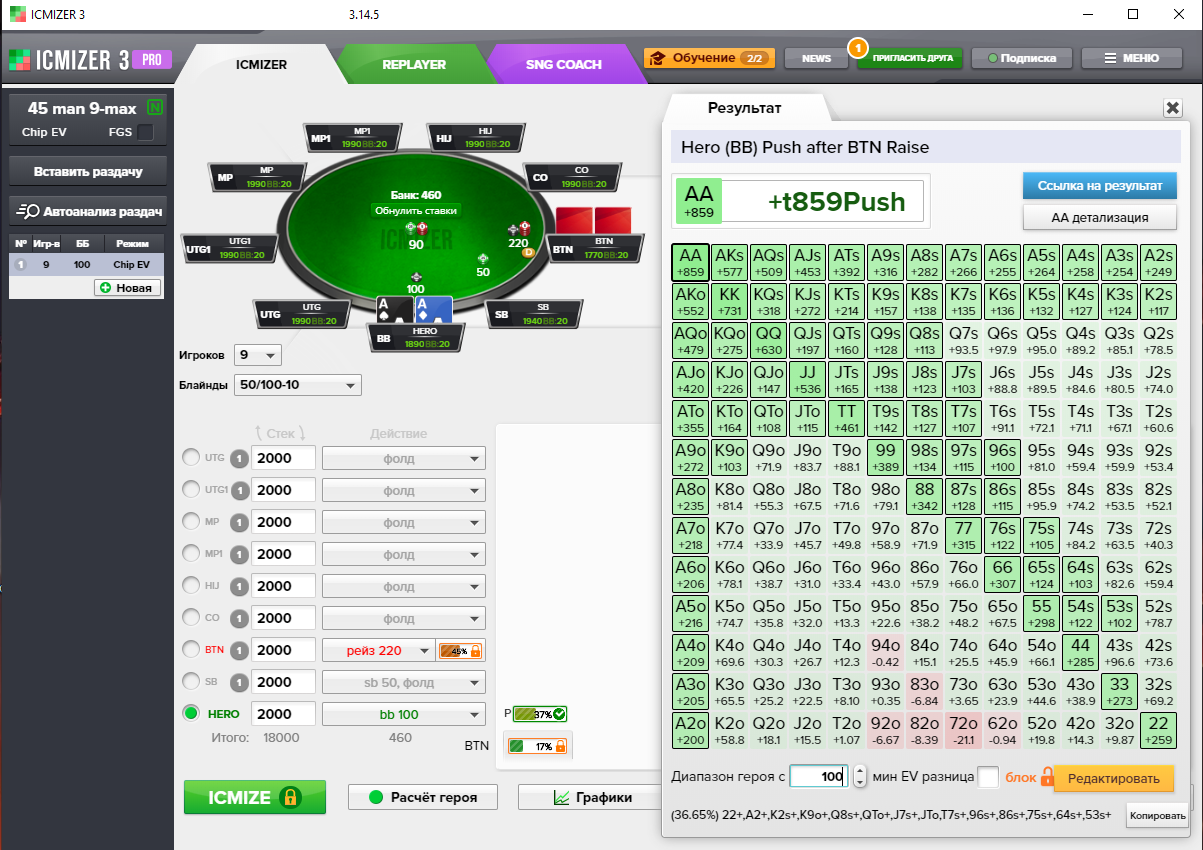Screen dimensions: 1203x850
Task: Click the number 1 circle beside MP1 stack
Action: tap(239, 554)
